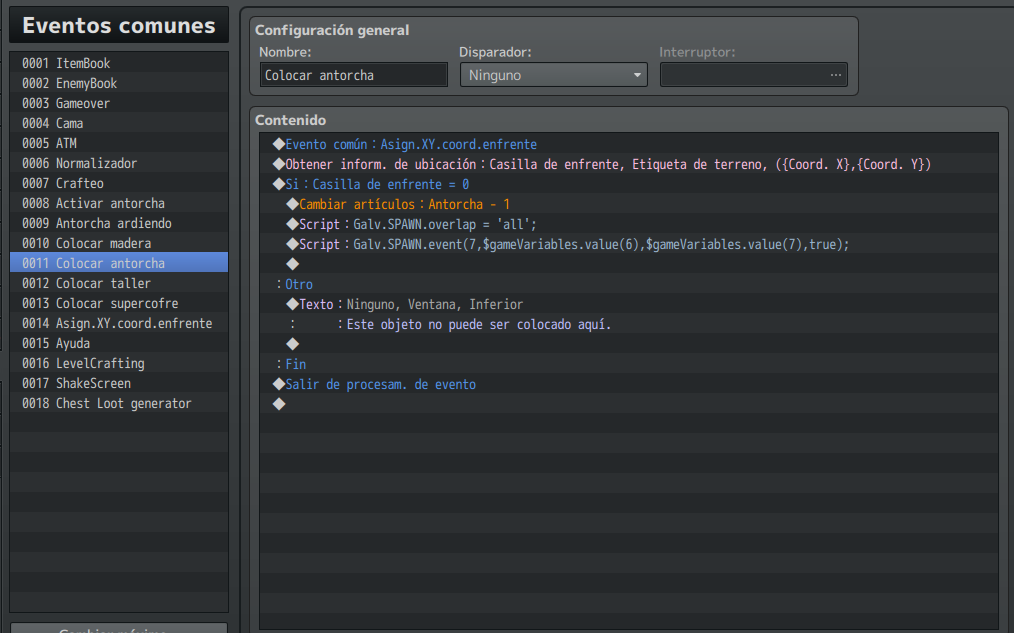The width and height of the screenshot is (1014, 633).
Task: Select the Obtener inform. de ubicación command
Action: 629,164
